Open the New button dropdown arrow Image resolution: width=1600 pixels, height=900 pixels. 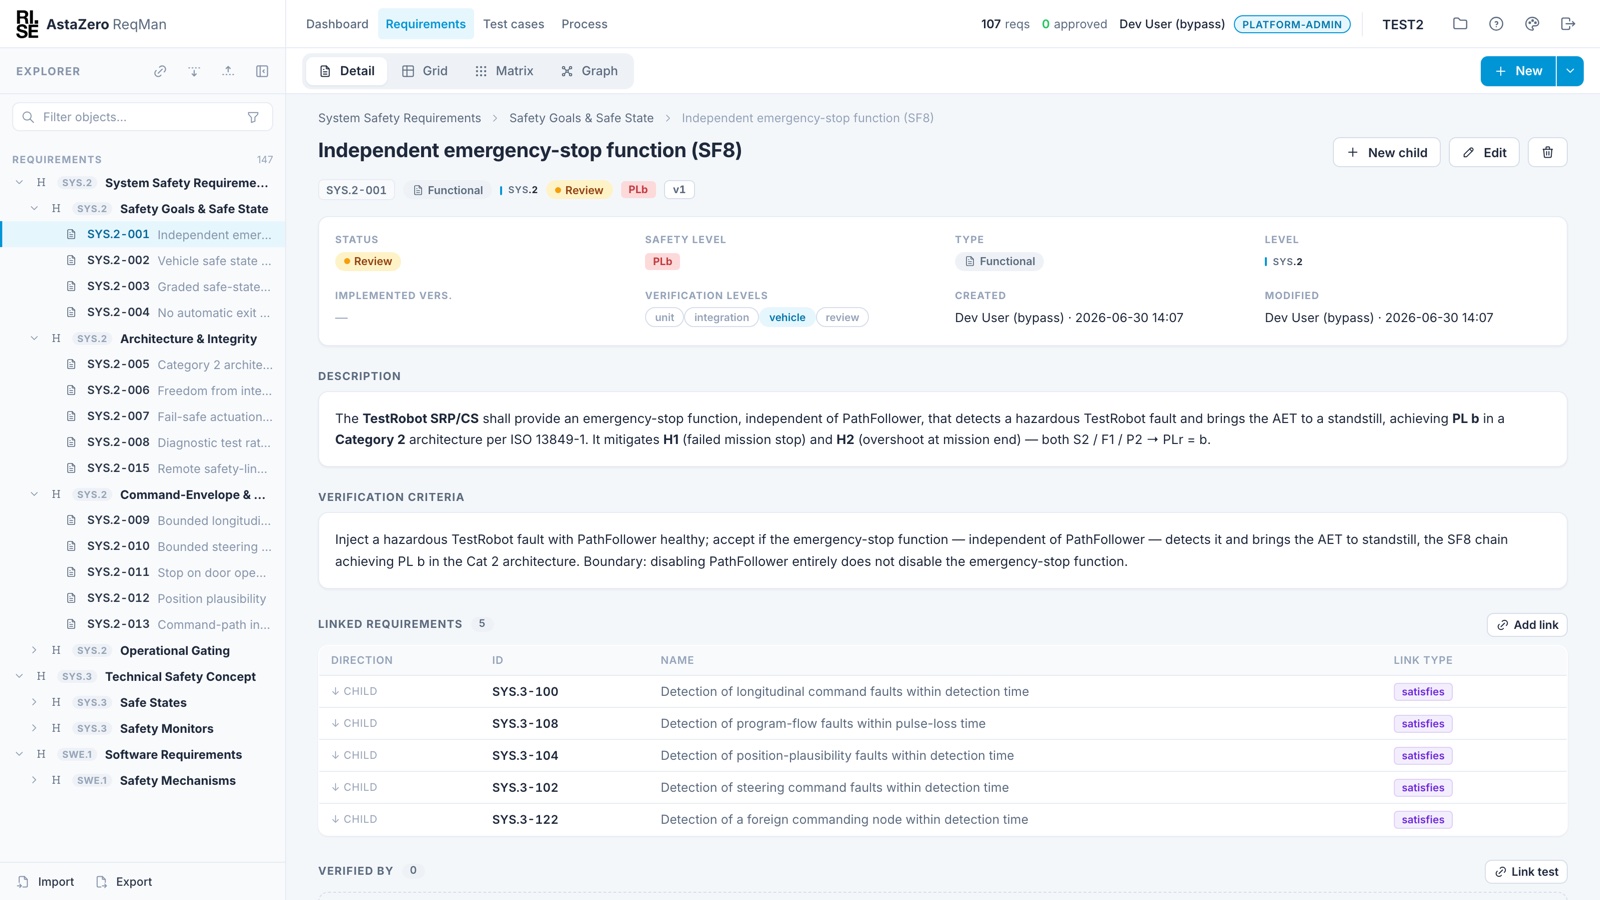(1570, 71)
